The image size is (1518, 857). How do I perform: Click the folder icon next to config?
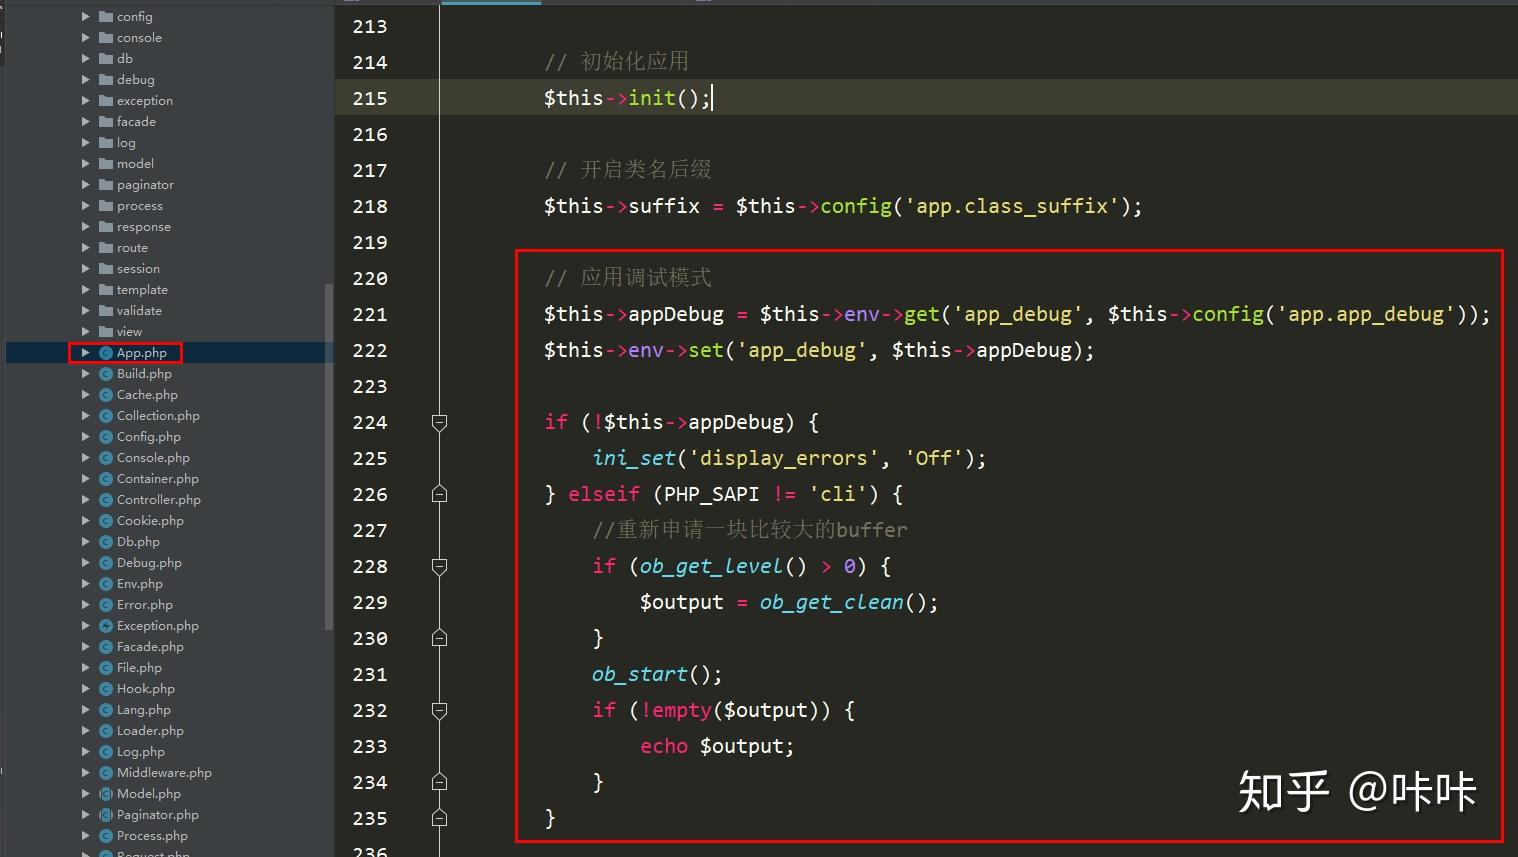coord(104,16)
